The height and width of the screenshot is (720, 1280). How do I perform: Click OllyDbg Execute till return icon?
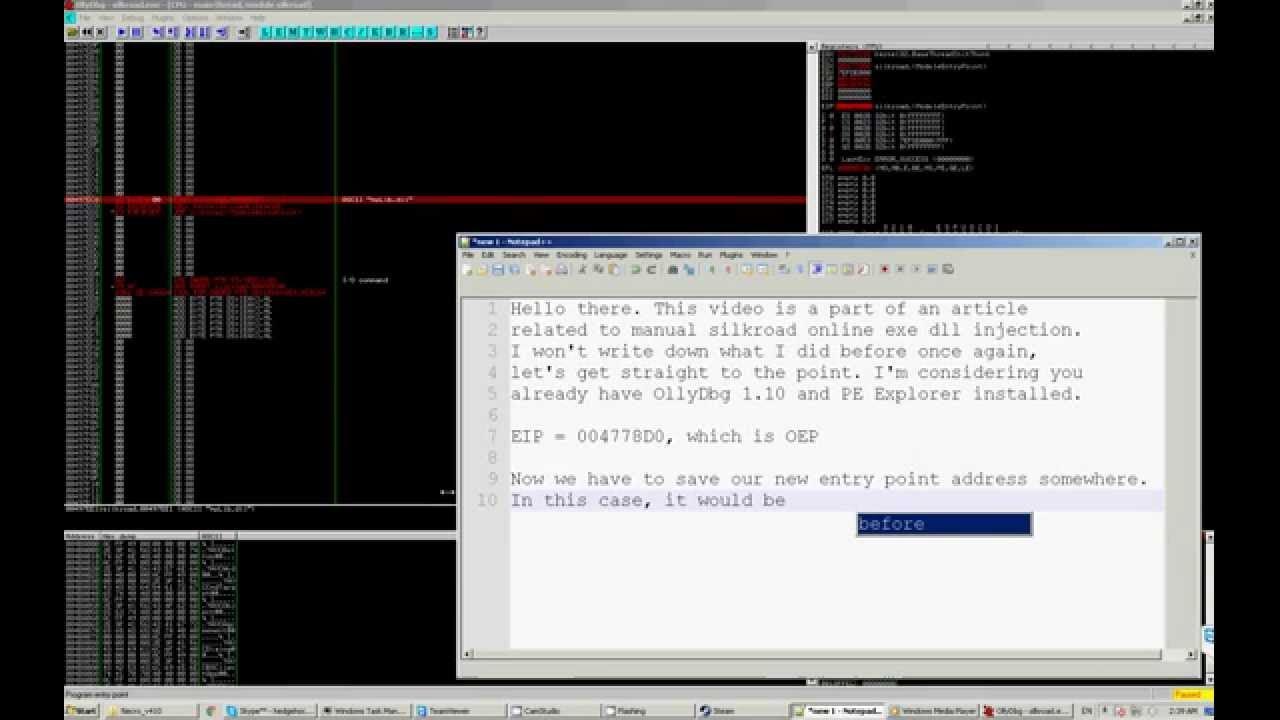coord(221,32)
